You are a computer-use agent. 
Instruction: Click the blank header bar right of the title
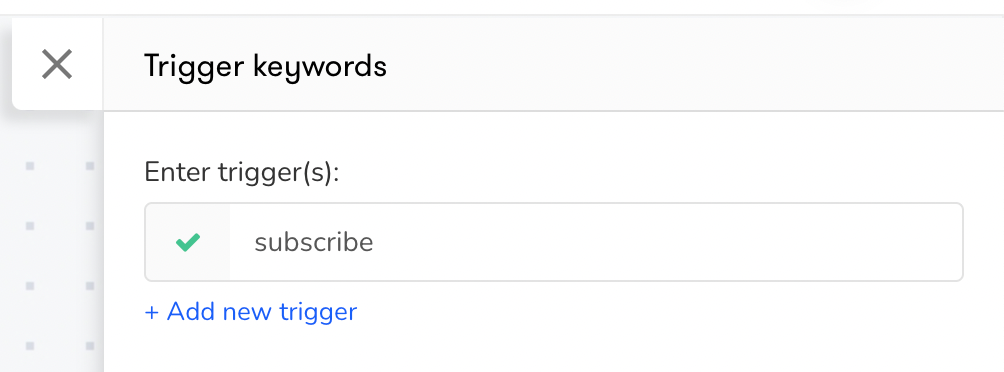(x=692, y=65)
